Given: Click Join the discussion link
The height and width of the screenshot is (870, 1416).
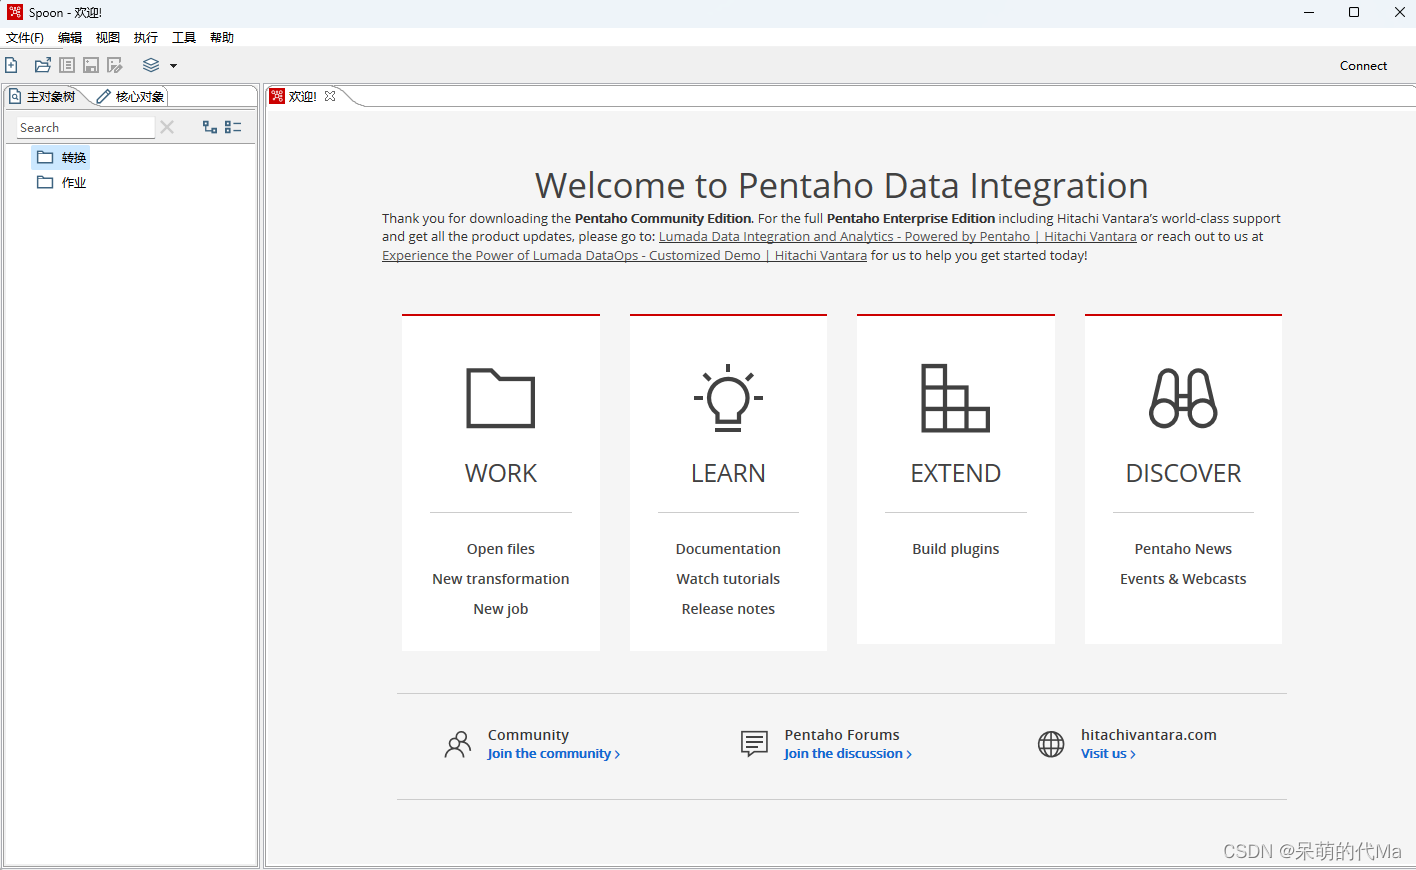Looking at the screenshot, I should (848, 754).
